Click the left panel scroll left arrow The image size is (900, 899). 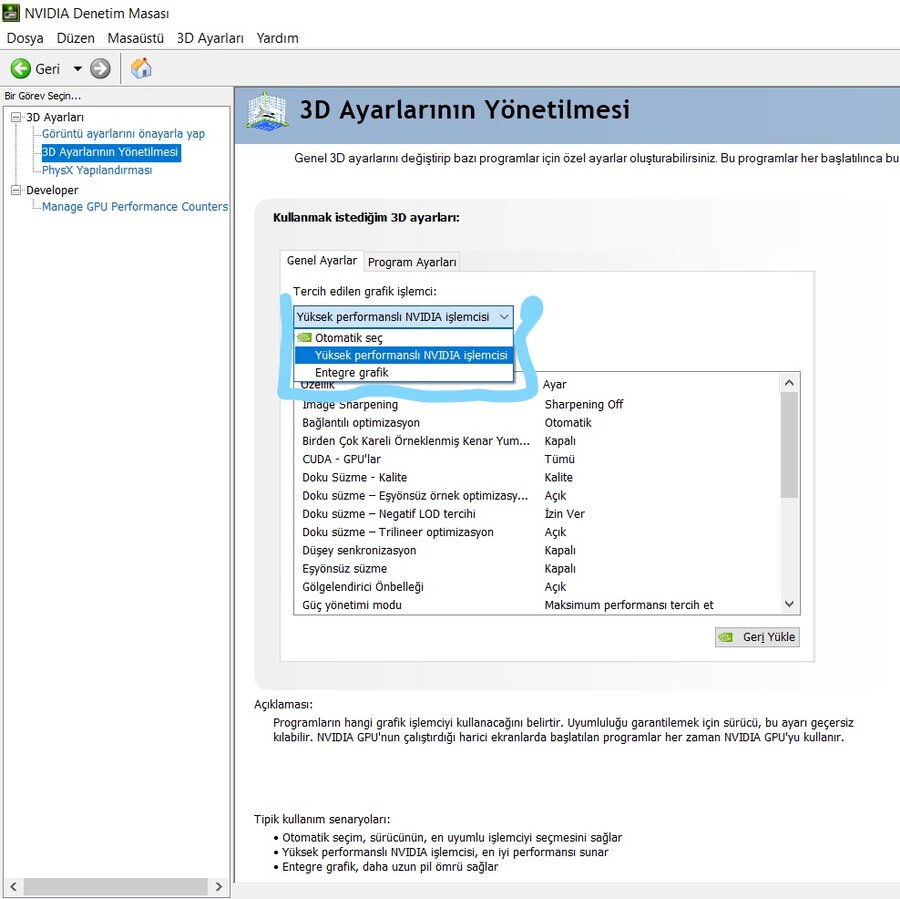(x=13, y=886)
